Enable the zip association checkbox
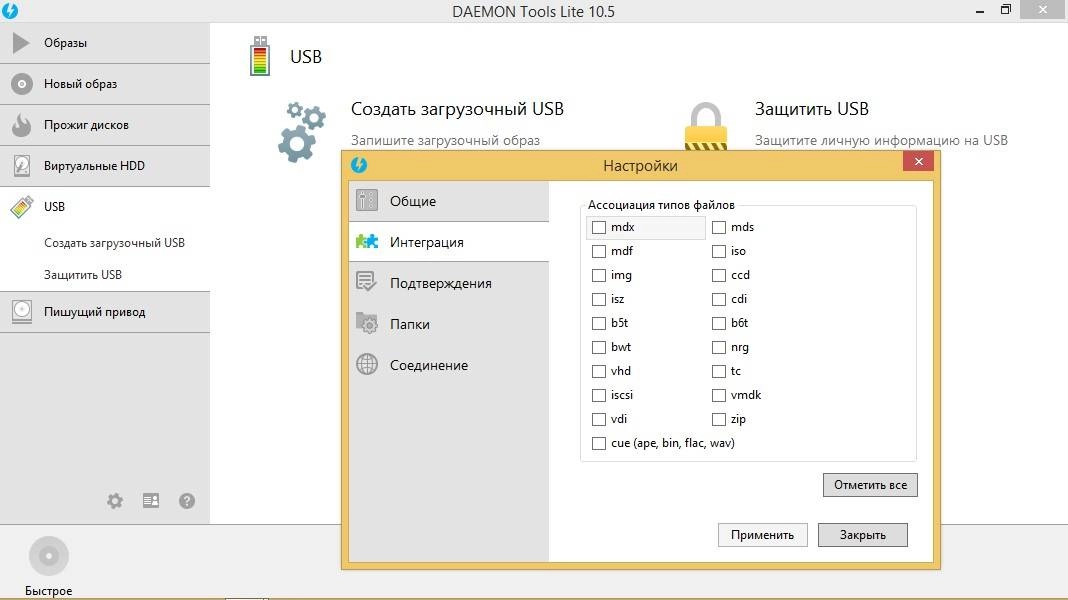1068x600 pixels. pyautogui.click(x=719, y=419)
